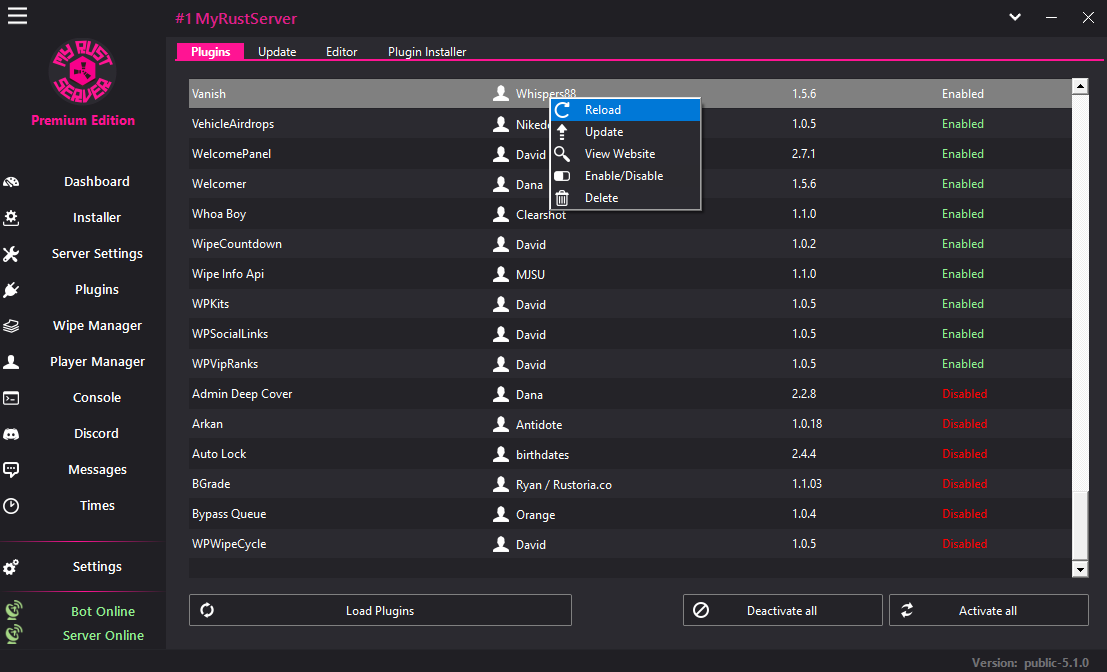Click the Player Manager person icon
Screen dimensions: 1107x672
(x=11, y=362)
